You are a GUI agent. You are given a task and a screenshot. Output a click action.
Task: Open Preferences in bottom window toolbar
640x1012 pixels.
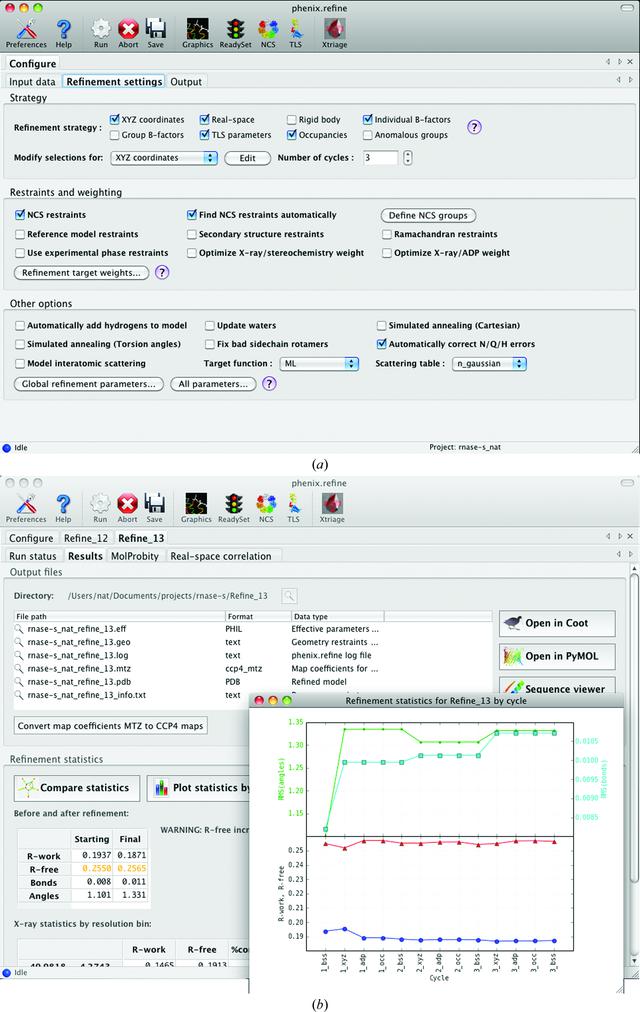click(26, 508)
